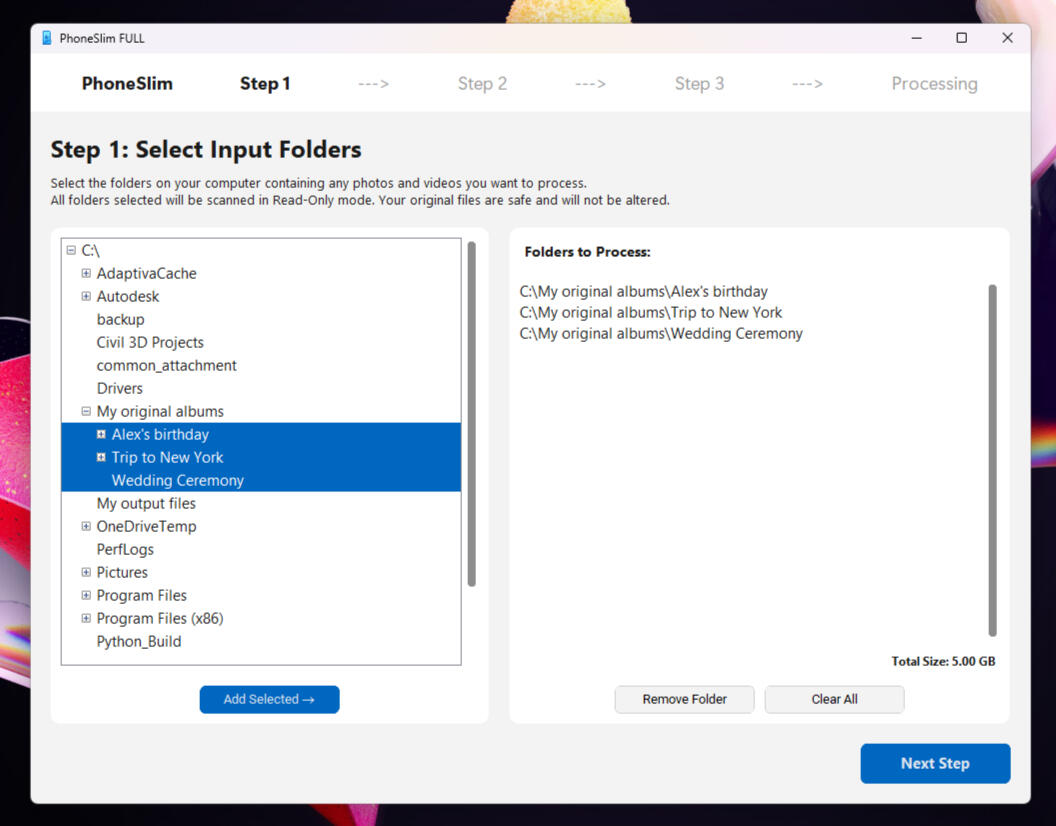Collapse the C:\ root node
1056x826 pixels.
(71, 250)
